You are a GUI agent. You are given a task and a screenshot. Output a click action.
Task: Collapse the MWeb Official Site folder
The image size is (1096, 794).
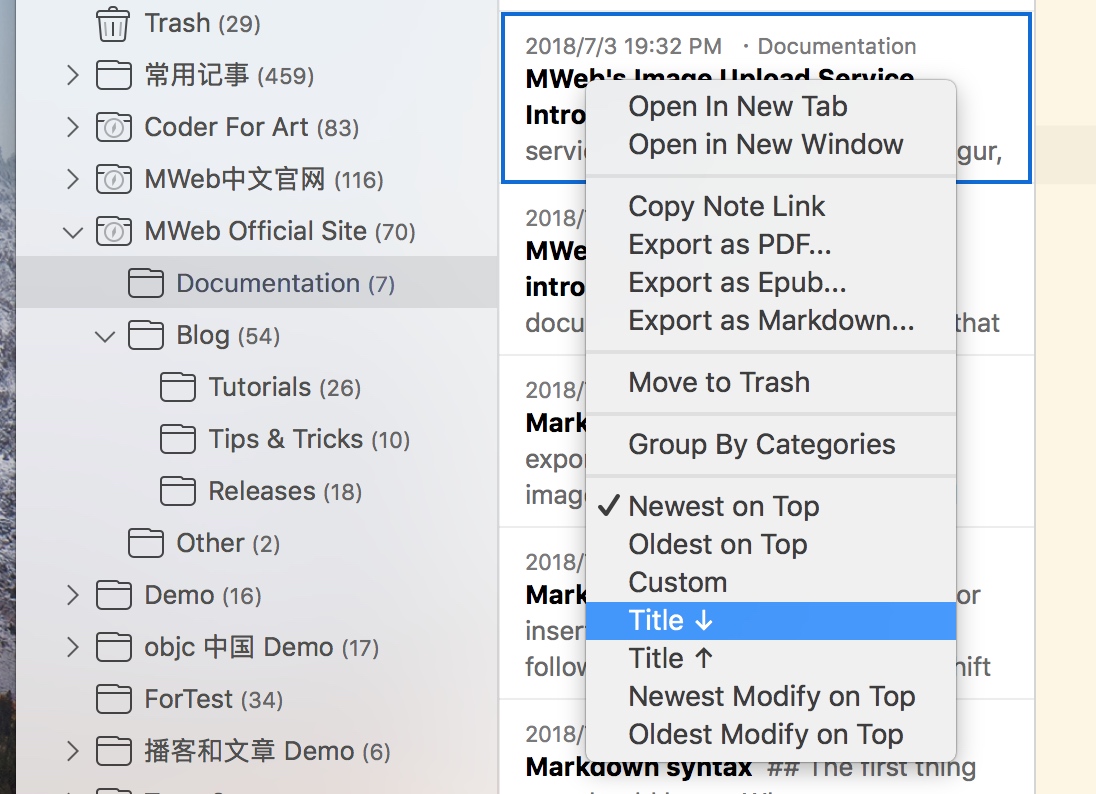(72, 232)
